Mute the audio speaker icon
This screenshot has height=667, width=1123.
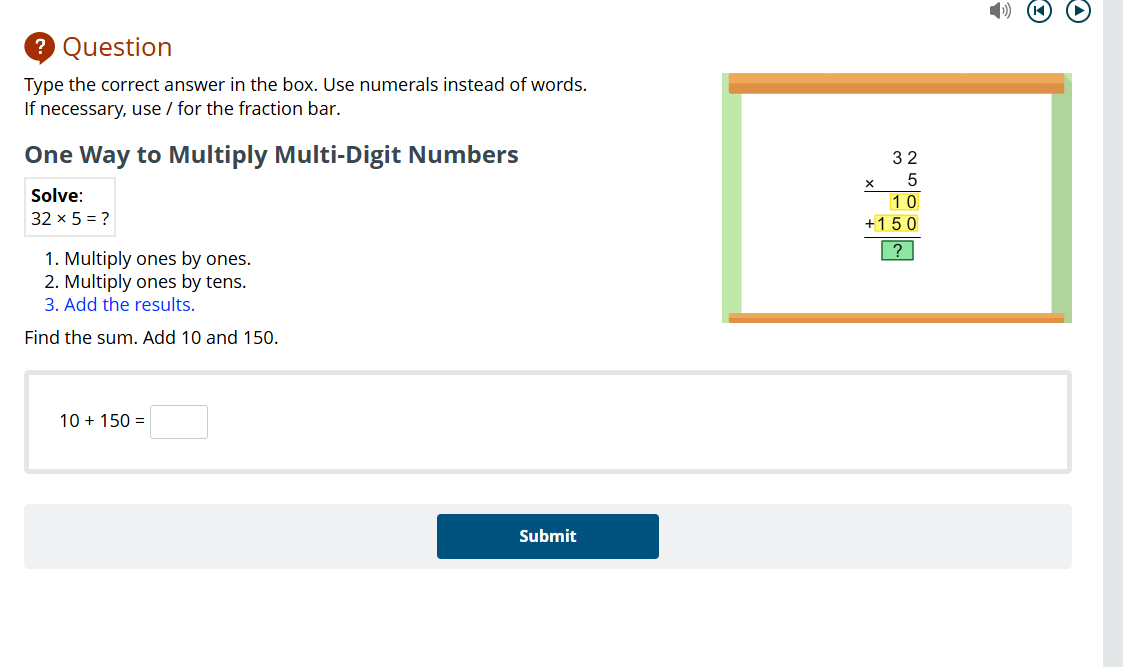click(x=999, y=11)
